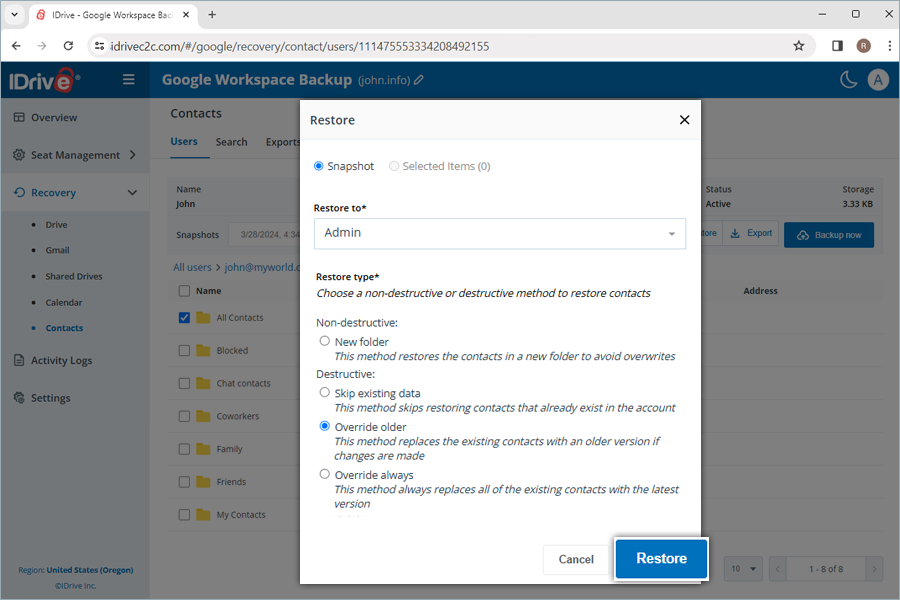Open Chrome side panel icon
This screenshot has width=900, height=600.
pos(837,46)
